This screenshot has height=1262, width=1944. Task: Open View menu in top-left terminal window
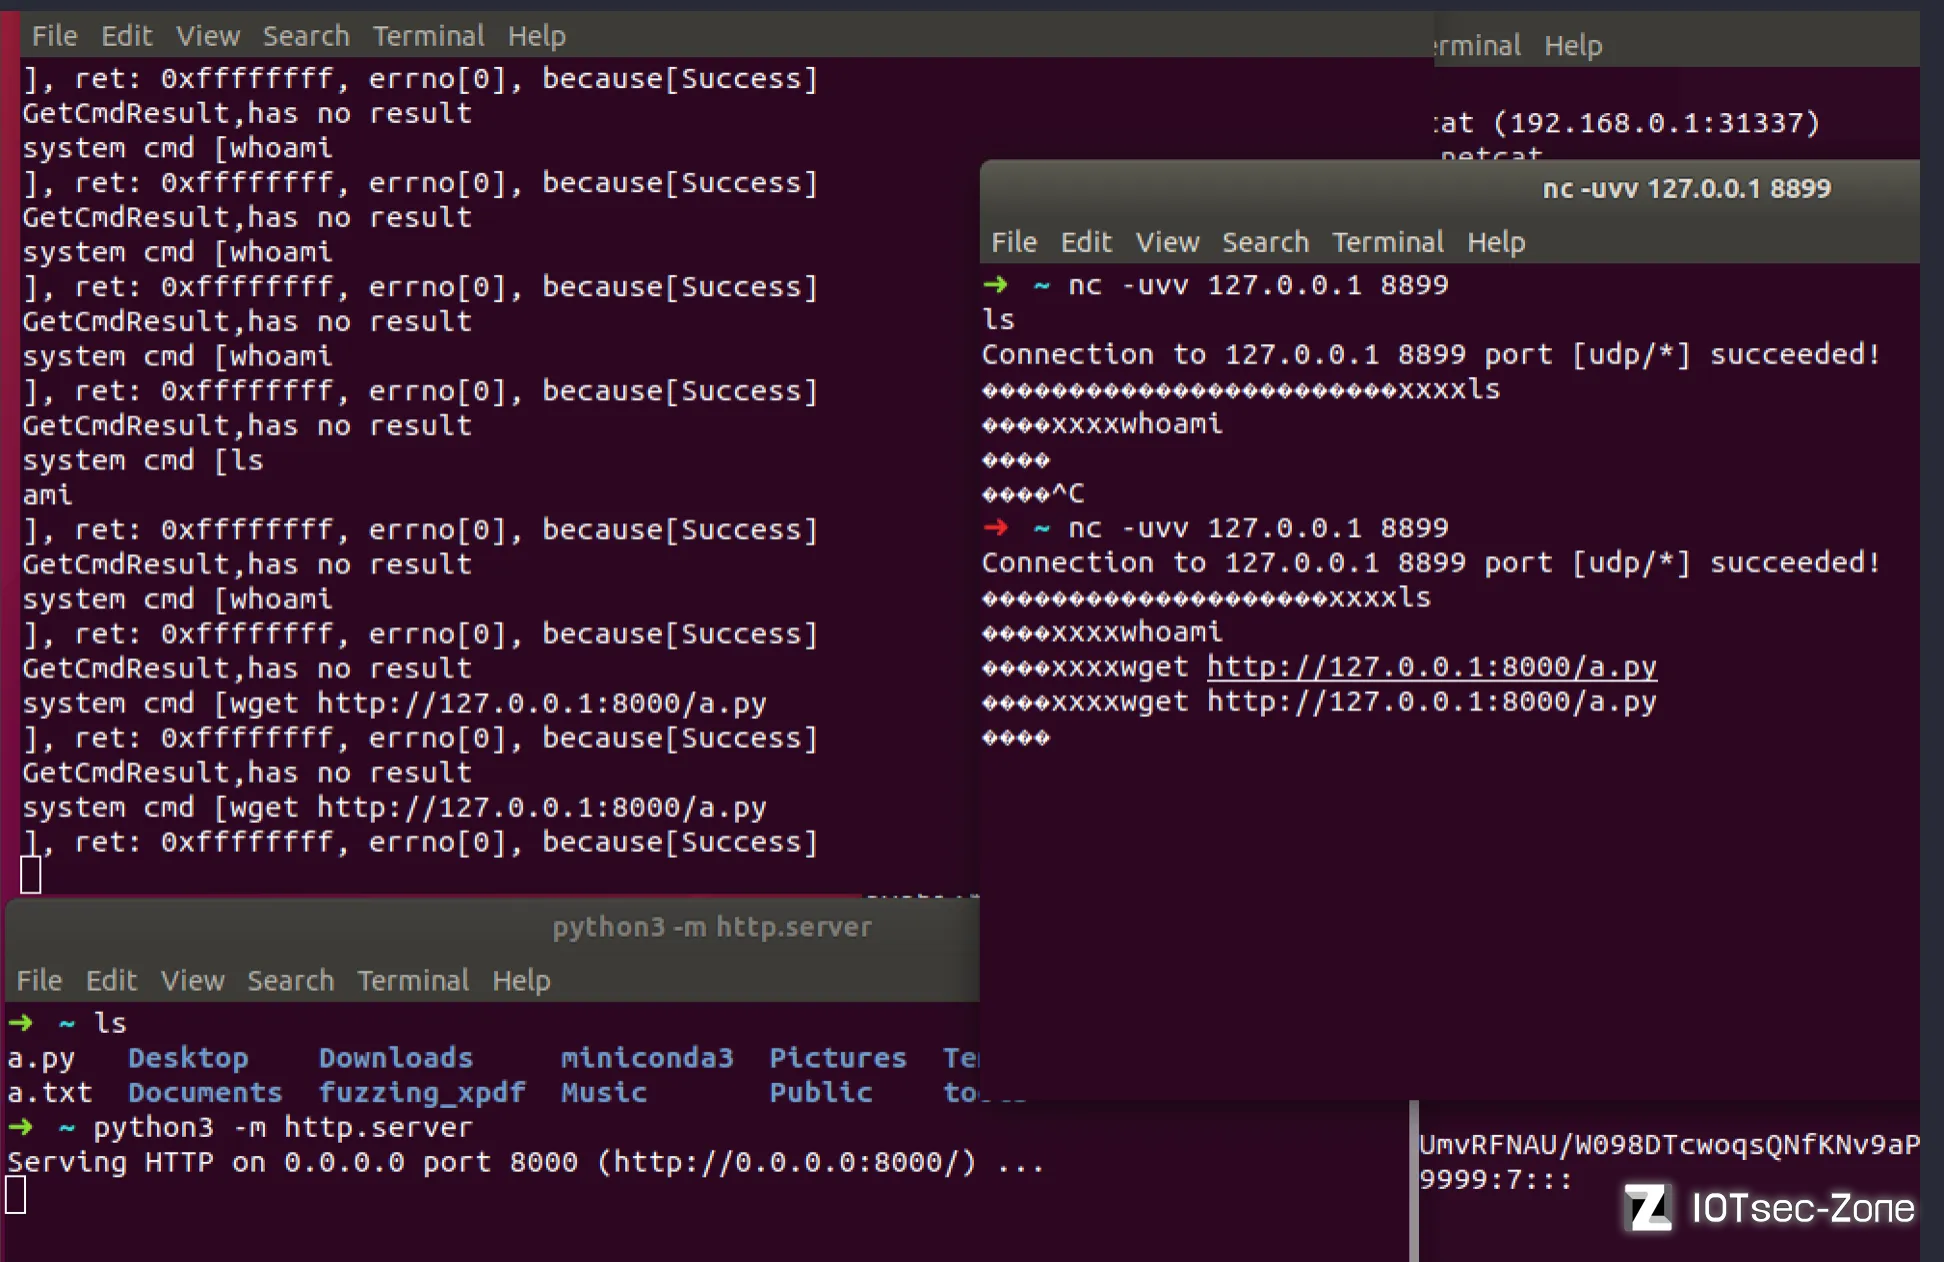click(x=208, y=36)
